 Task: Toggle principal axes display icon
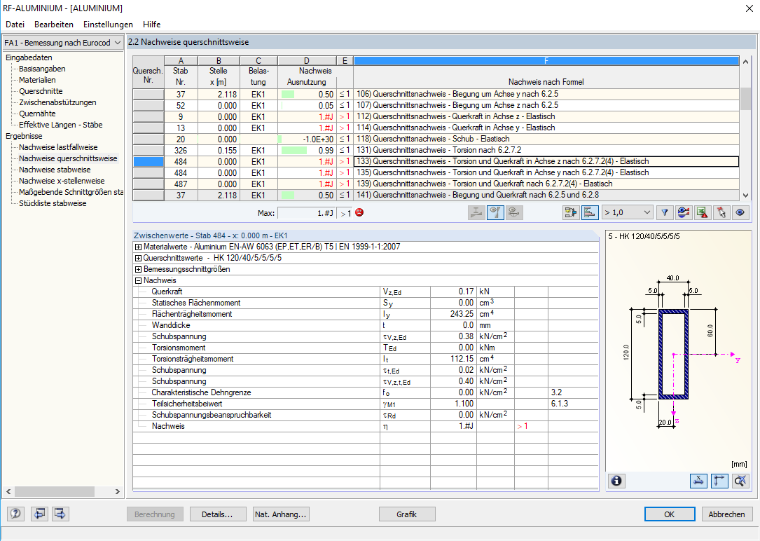tap(719, 481)
